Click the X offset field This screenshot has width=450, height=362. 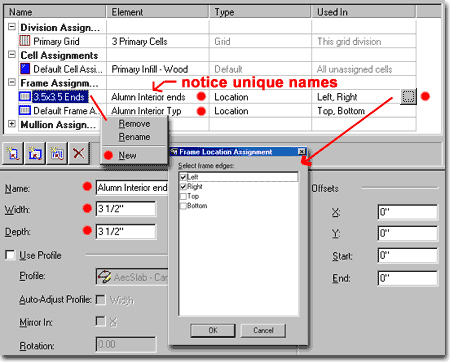(x=408, y=212)
